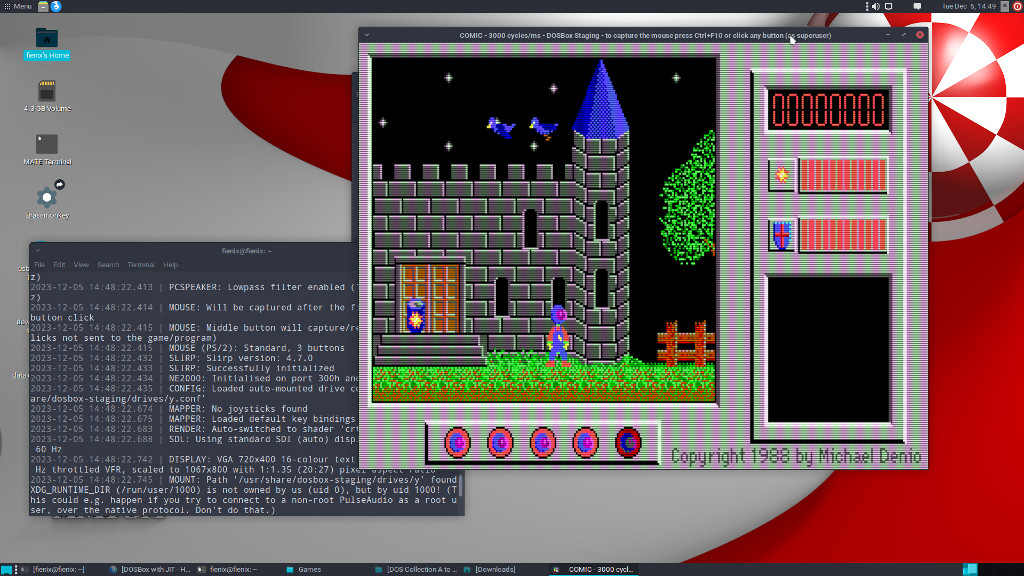Click the terminal window scrollbar thumb
This screenshot has width=1024, height=576.
click(x=461, y=486)
